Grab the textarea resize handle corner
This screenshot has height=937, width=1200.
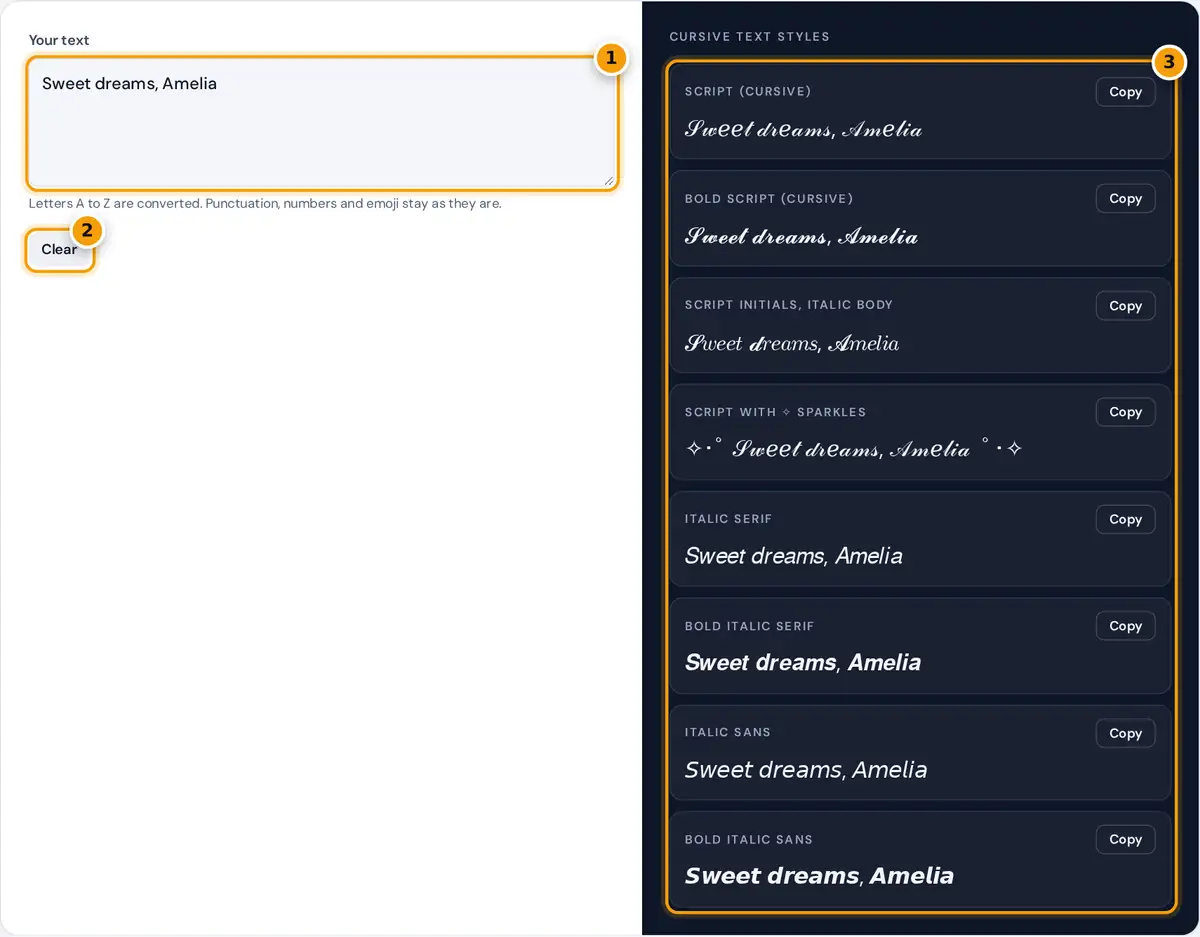coord(609,181)
